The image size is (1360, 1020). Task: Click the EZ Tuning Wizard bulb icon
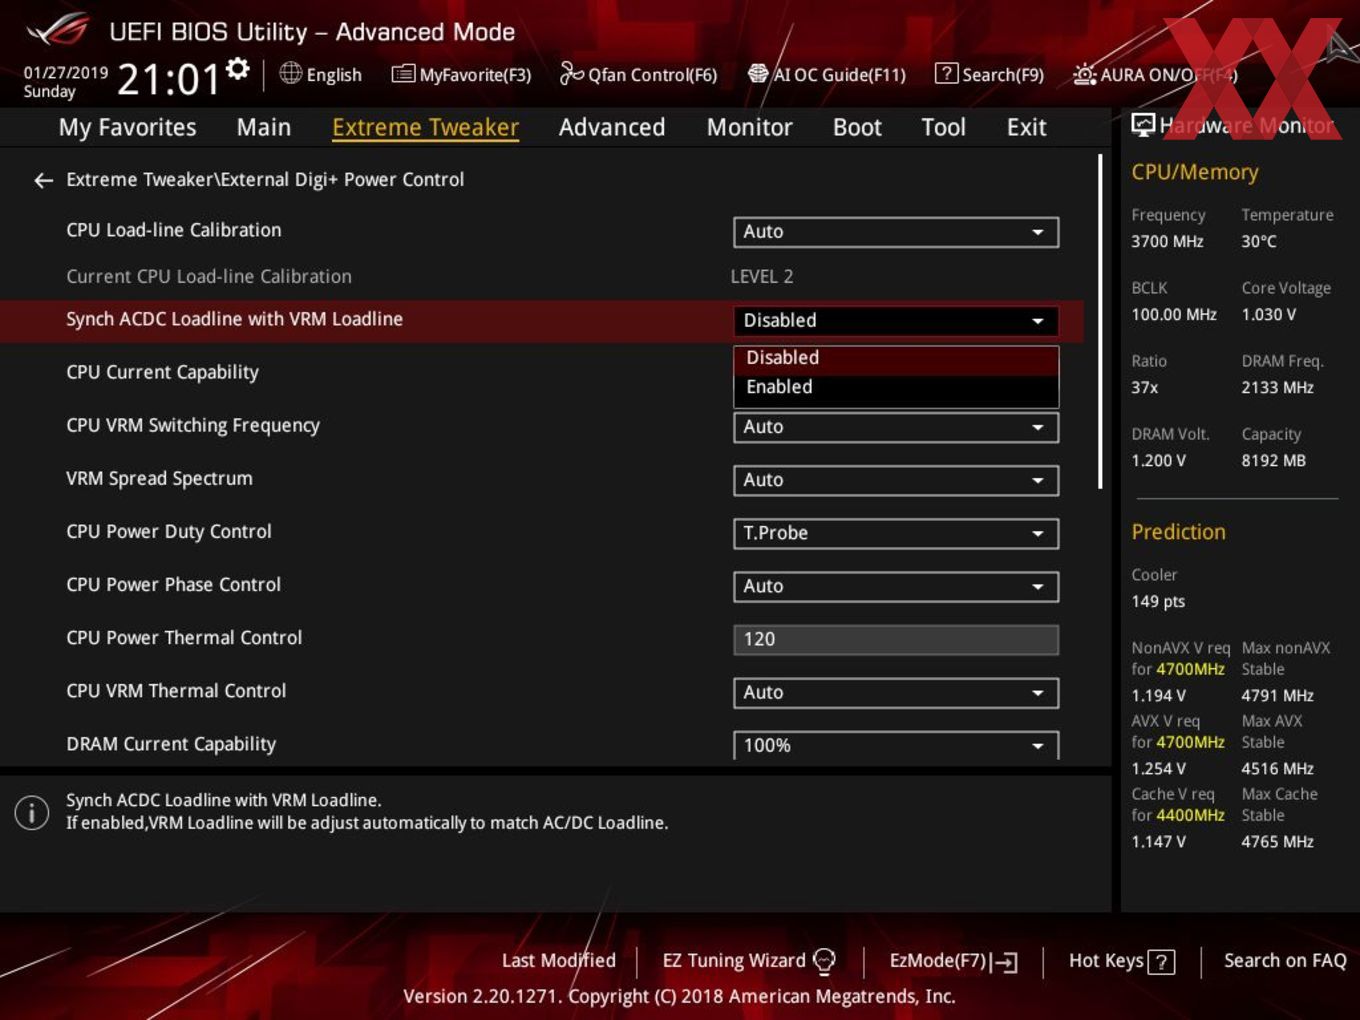point(824,961)
